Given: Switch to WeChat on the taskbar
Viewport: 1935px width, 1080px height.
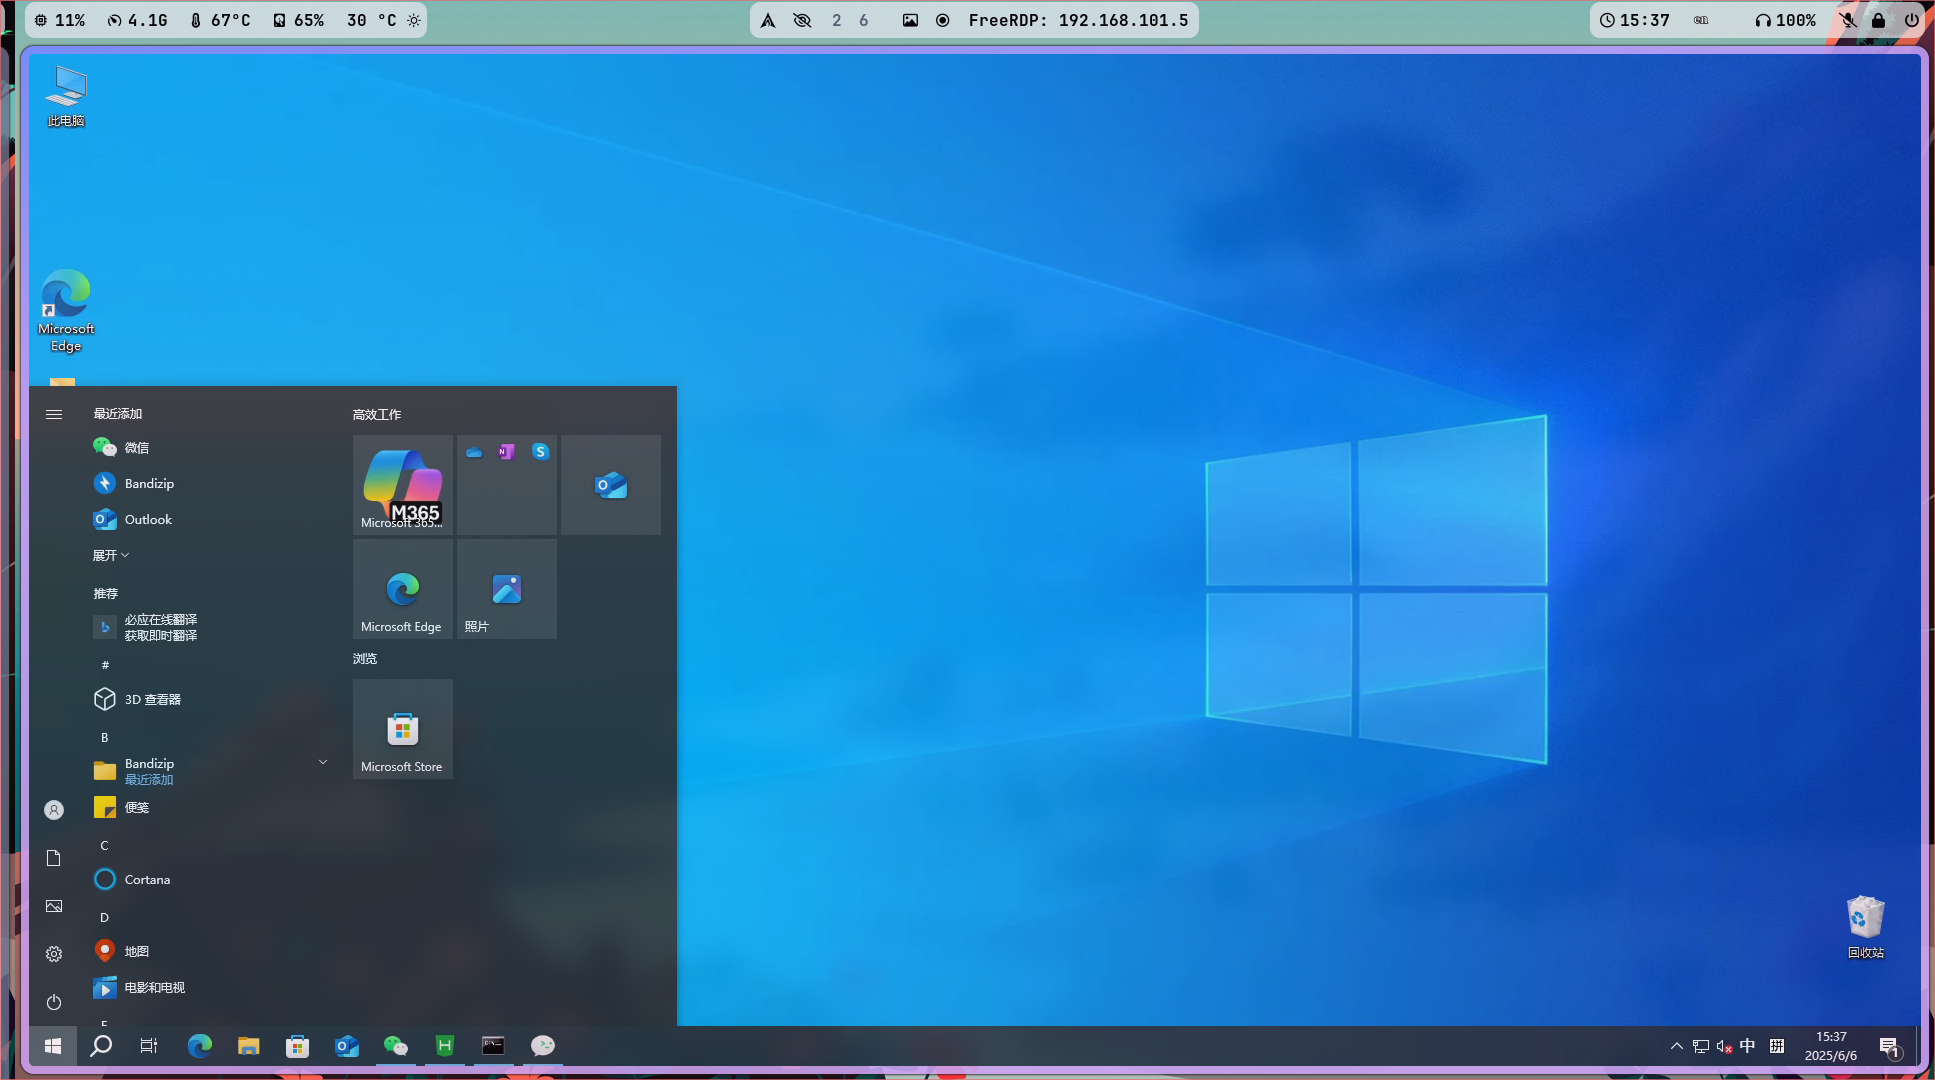Looking at the screenshot, I should point(395,1046).
